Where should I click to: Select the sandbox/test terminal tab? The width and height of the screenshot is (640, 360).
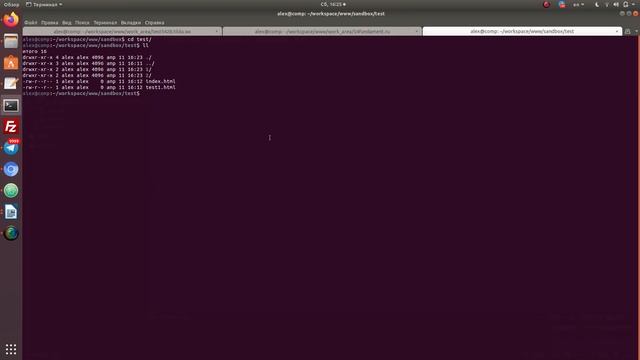[x=522, y=31]
